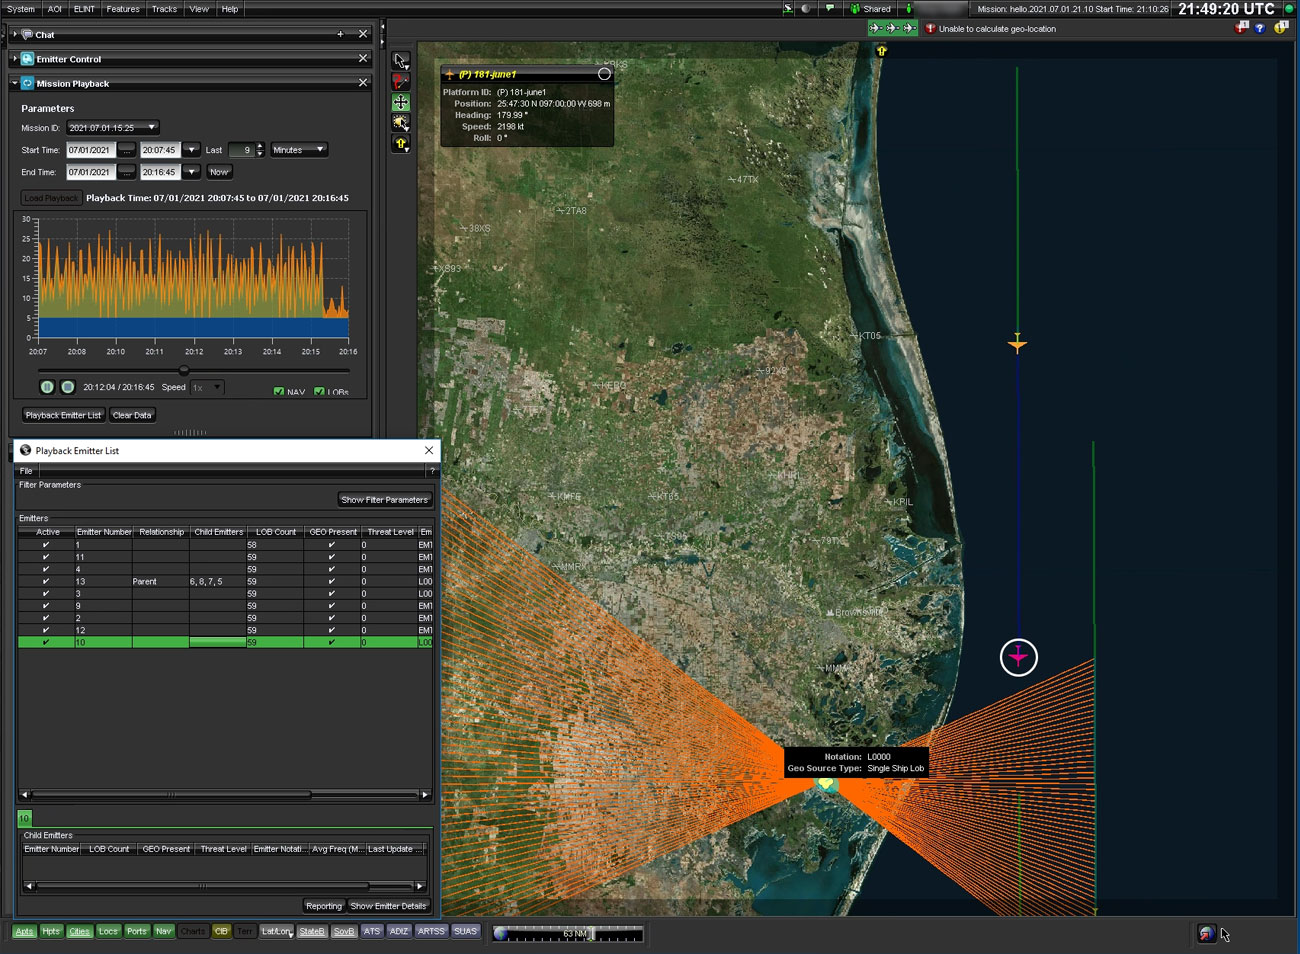Screen dimensions: 1300x954
Task: Click the red alert notifications icon
Action: coord(1241,28)
